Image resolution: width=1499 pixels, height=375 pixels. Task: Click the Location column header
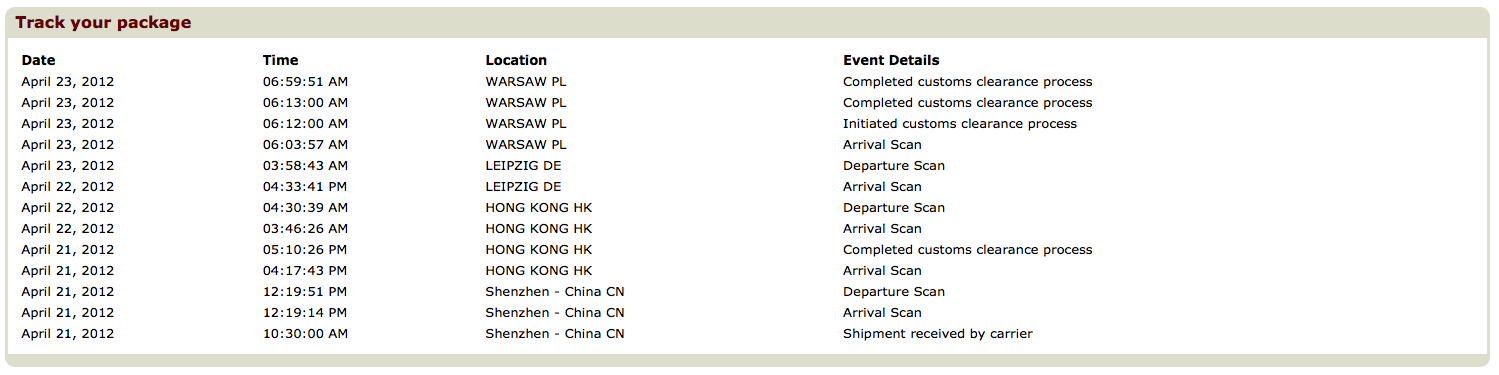pyautogui.click(x=516, y=60)
